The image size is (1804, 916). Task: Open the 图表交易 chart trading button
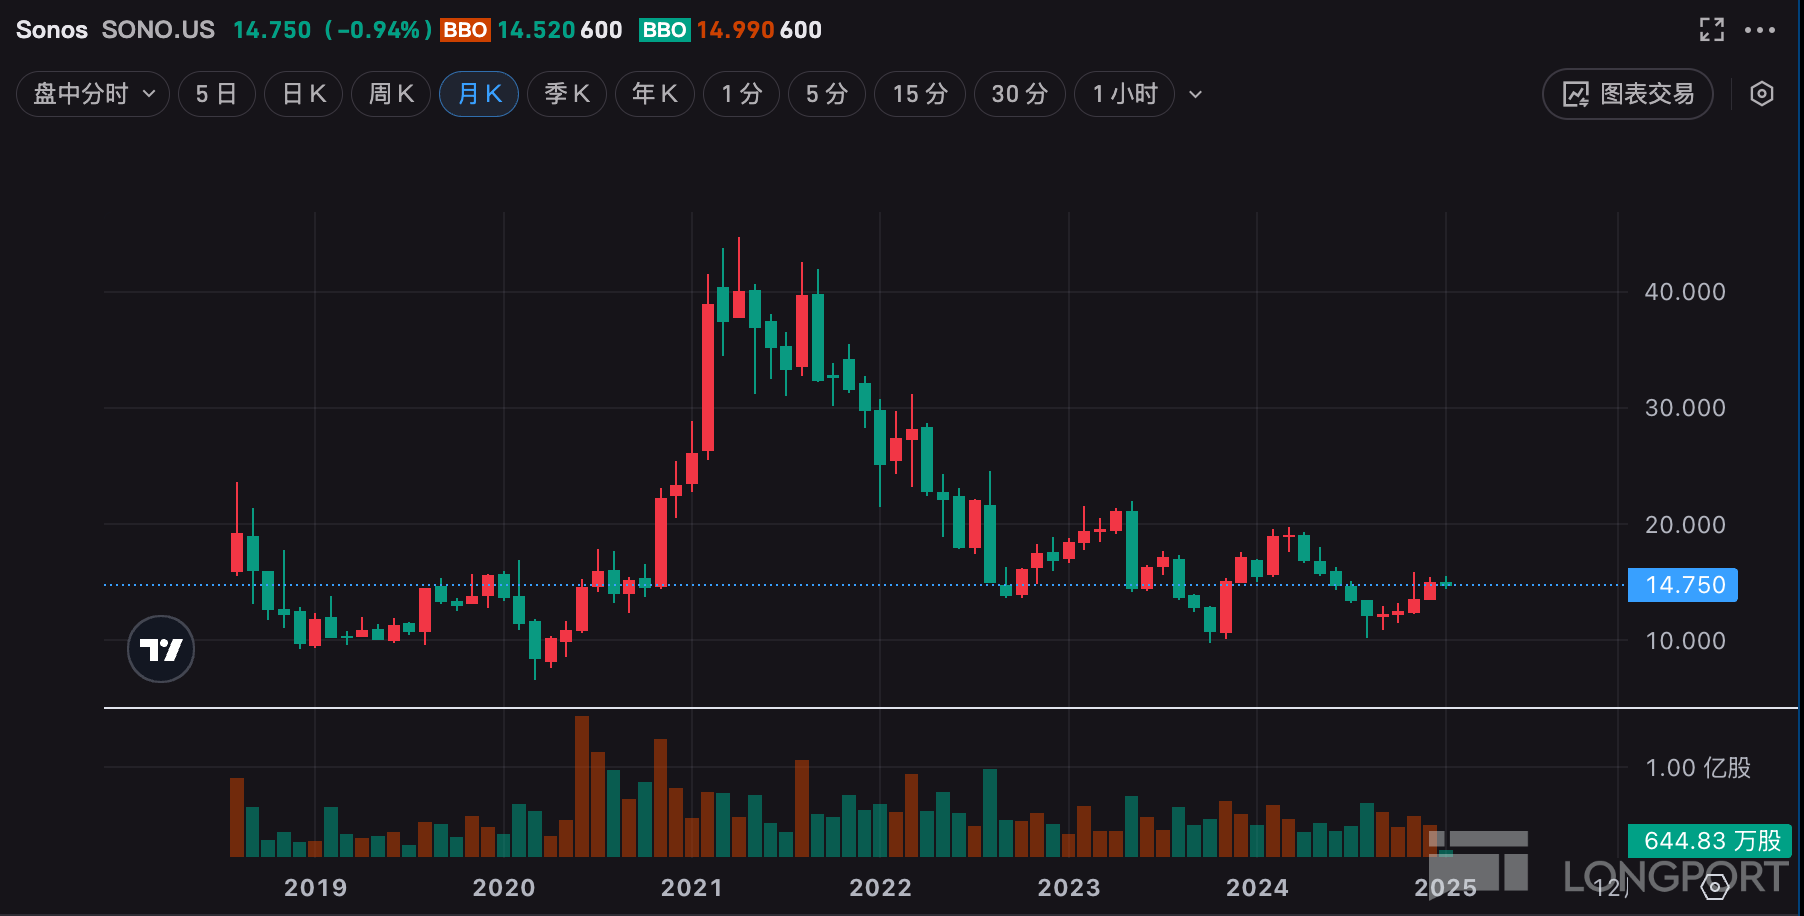pos(1628,94)
